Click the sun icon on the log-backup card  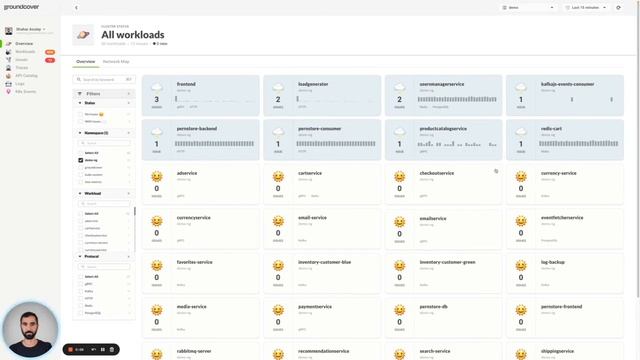click(x=521, y=265)
